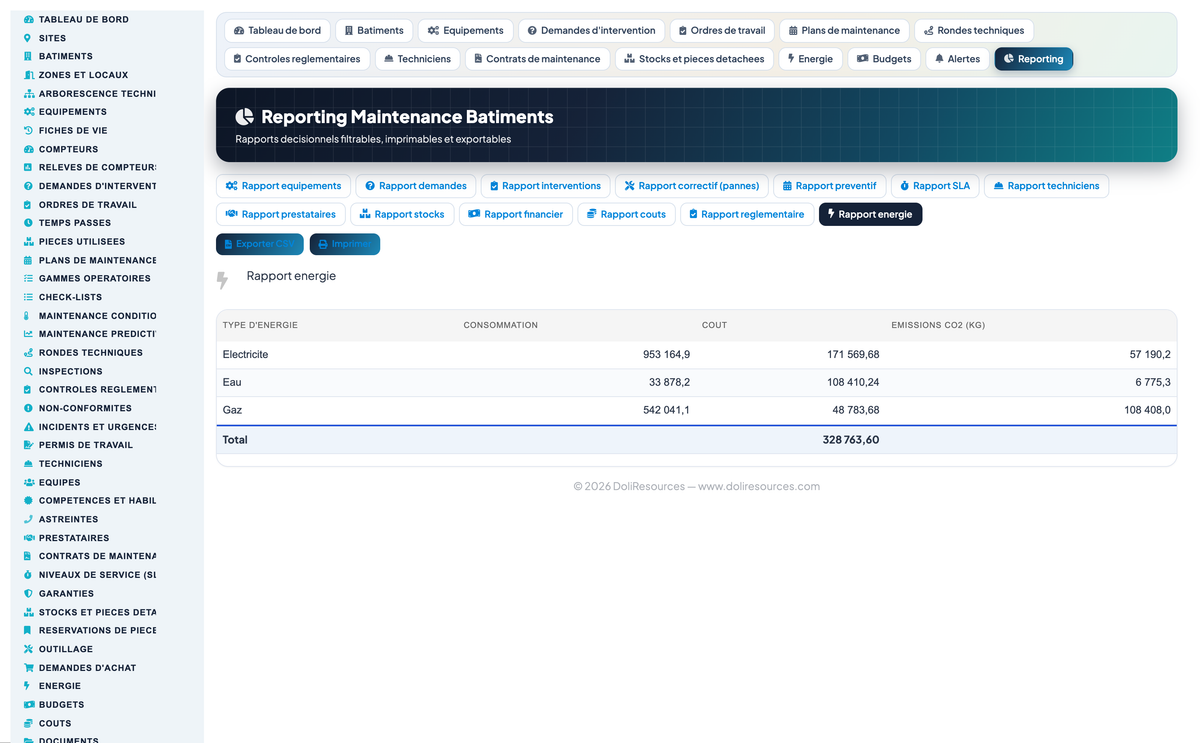Open the Rapport couts report
The image size is (1200, 743).
626,214
